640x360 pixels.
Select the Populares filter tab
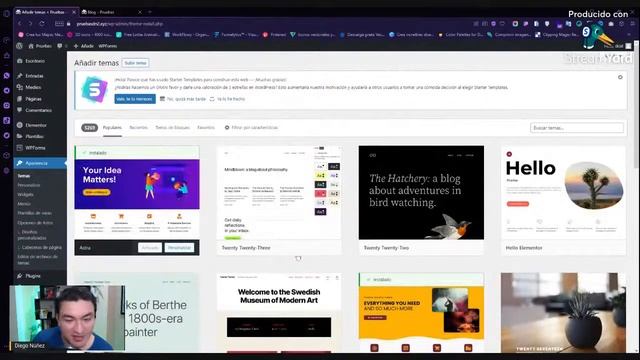112,128
